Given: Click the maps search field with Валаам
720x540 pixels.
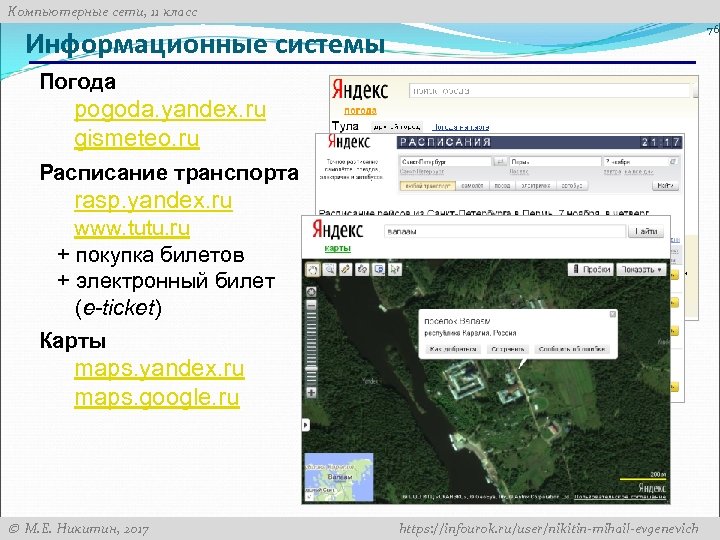Looking at the screenshot, I should click(505, 231).
